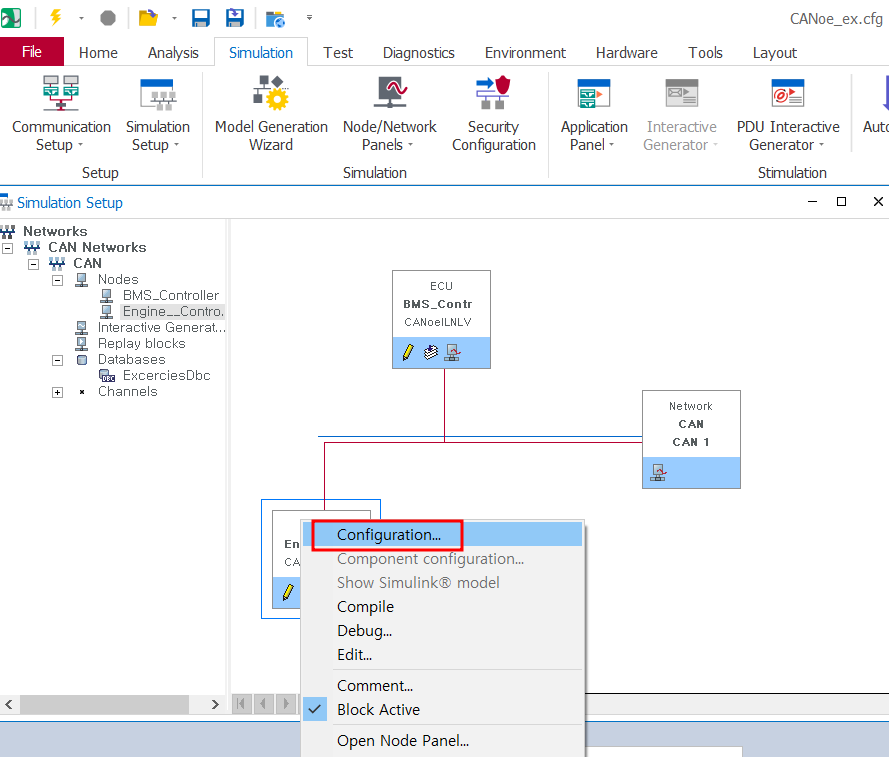Choose Open Node Panel... from context menu
Image resolution: width=889 pixels, height=757 pixels.
[442, 741]
